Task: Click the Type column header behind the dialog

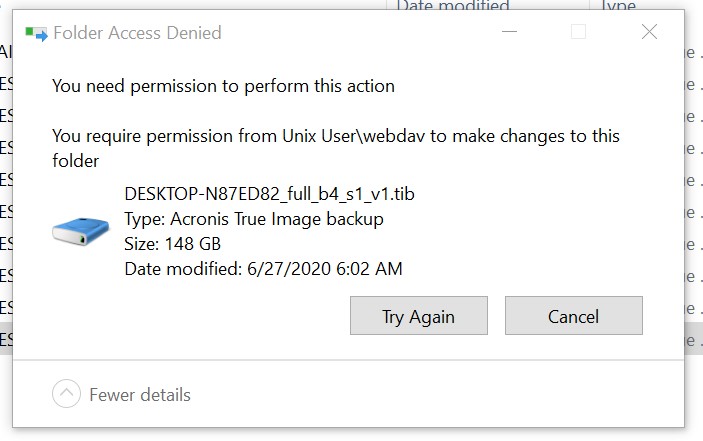Action: 619,5
